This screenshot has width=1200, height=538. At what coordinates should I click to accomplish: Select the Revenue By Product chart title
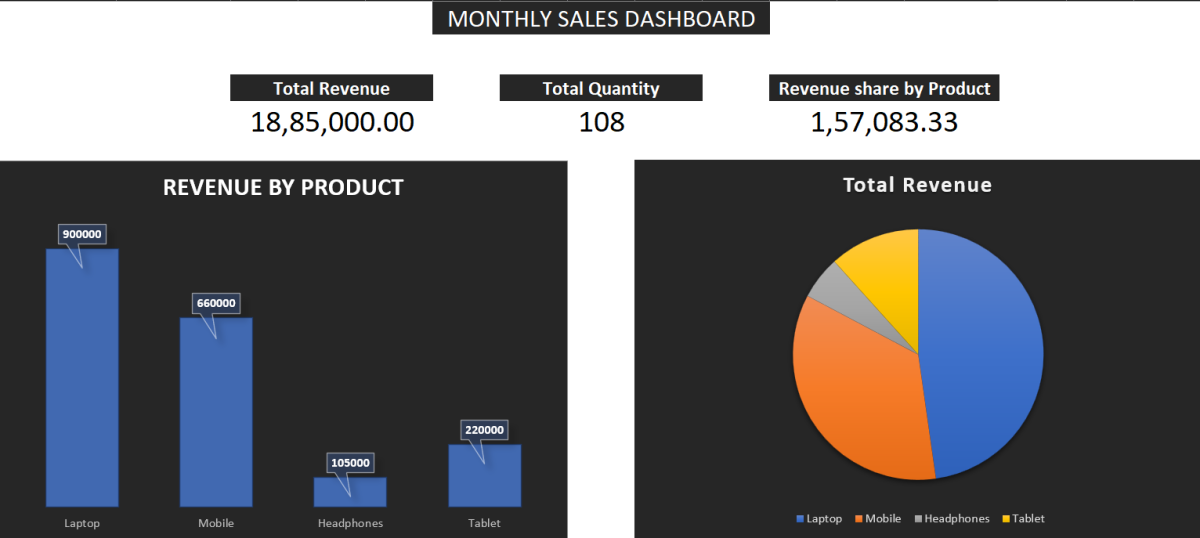click(x=283, y=187)
